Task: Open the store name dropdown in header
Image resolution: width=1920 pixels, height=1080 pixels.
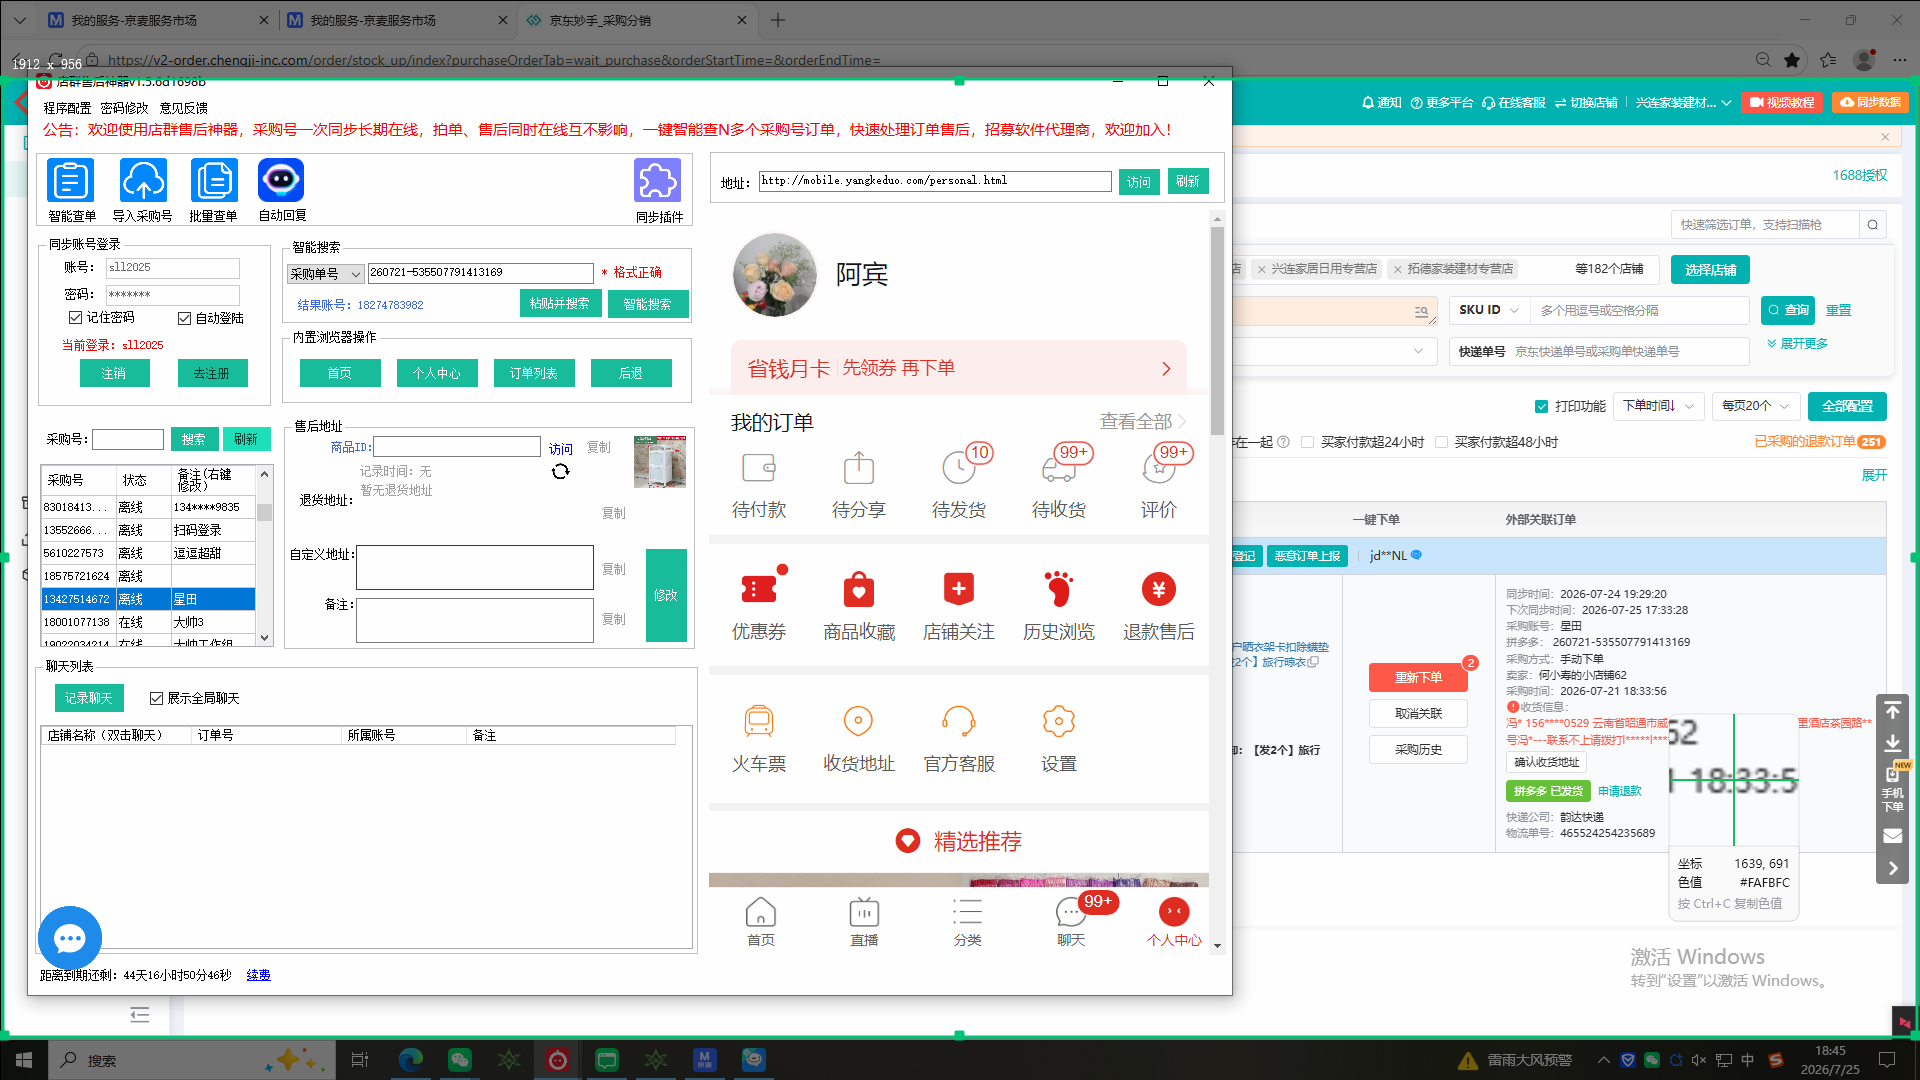Action: (x=1683, y=103)
